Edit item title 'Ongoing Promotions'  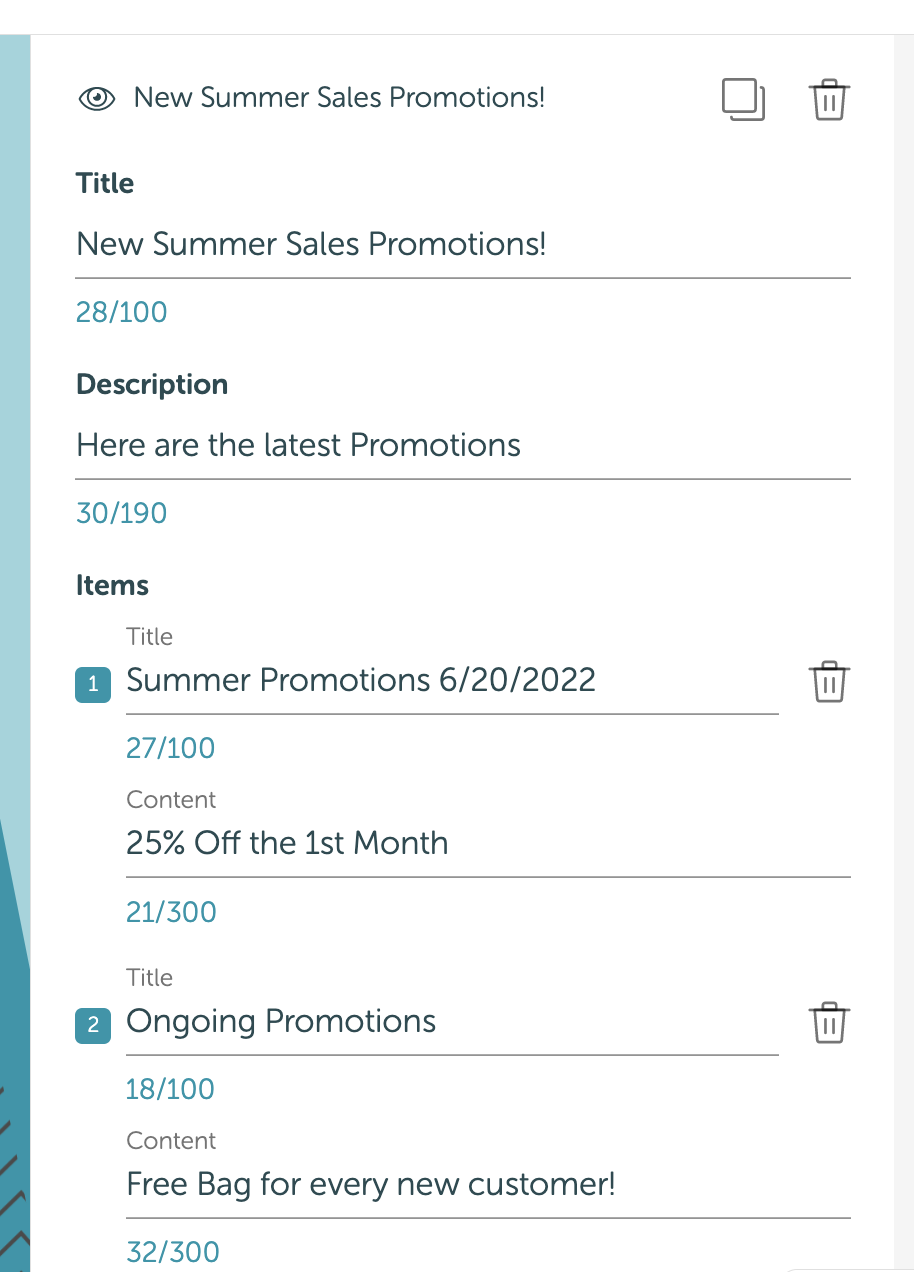click(x=452, y=1022)
